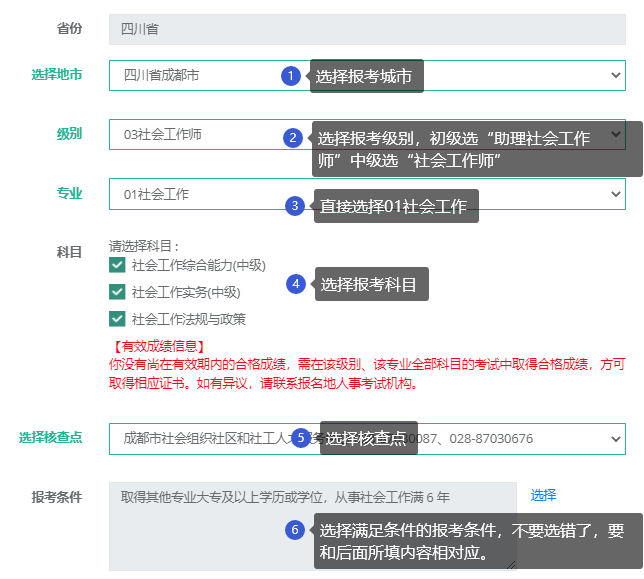
Task: Uncheck 社会工作法规与政策 subject checkbox
Action: click(x=118, y=319)
